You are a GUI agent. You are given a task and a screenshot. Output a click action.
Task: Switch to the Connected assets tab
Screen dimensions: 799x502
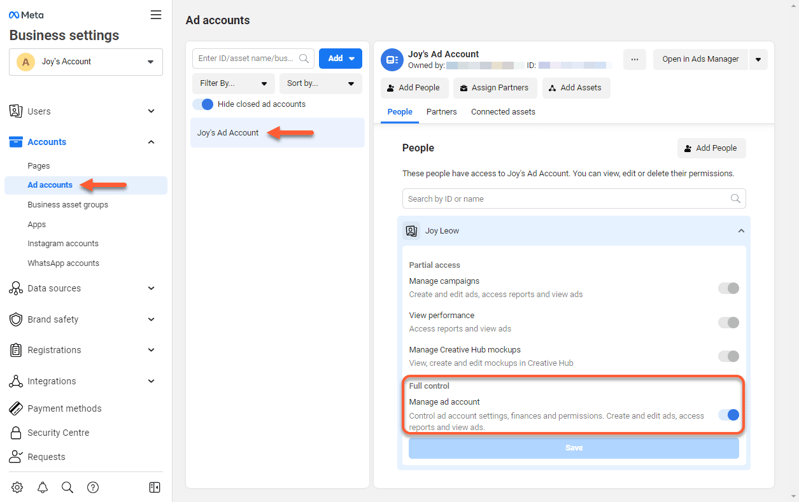tap(502, 112)
